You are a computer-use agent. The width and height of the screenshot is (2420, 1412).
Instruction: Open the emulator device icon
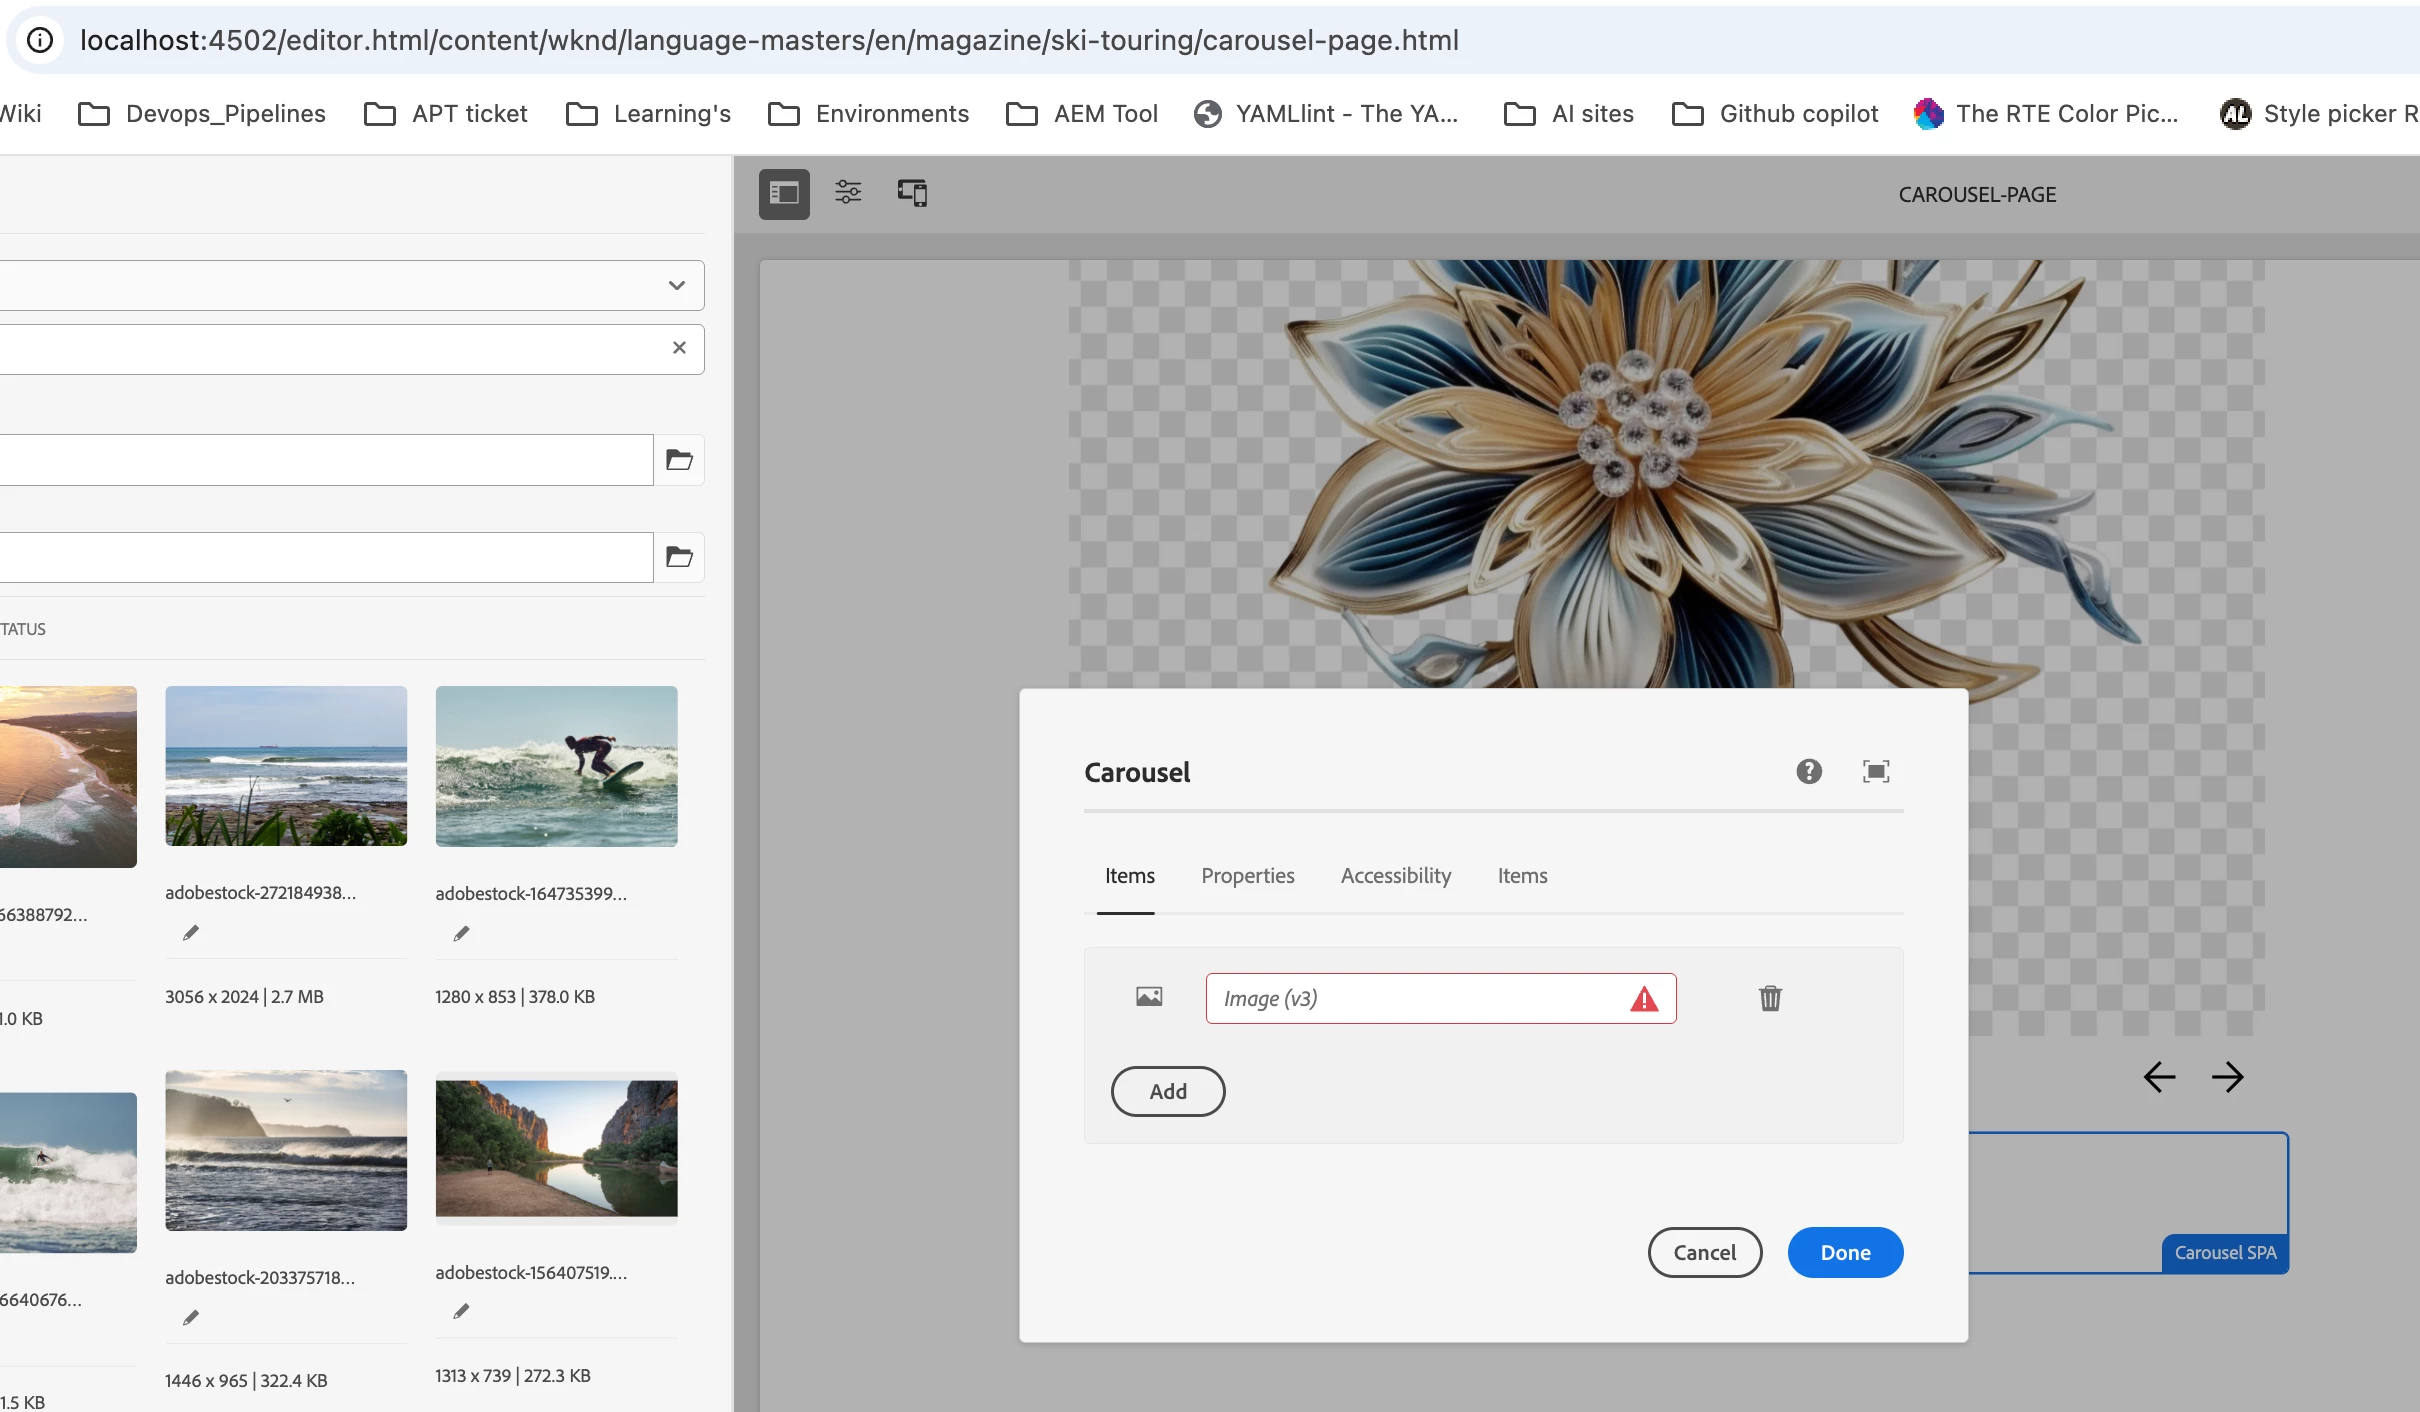click(x=912, y=193)
